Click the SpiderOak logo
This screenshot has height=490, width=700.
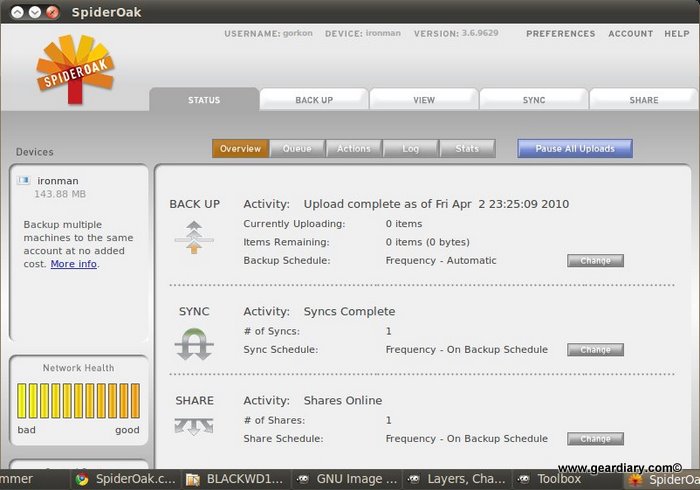click(x=75, y=69)
